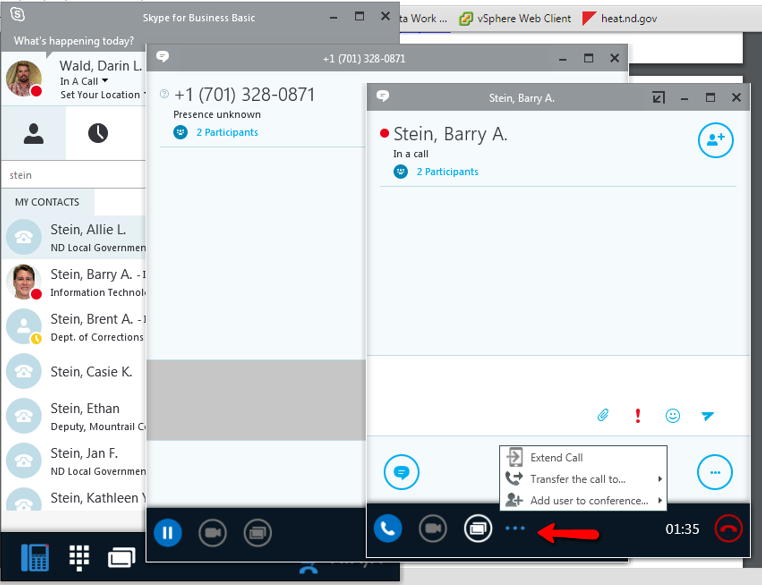
Task: Start video in the +1 (701) 328-0871 window
Action: click(212, 533)
